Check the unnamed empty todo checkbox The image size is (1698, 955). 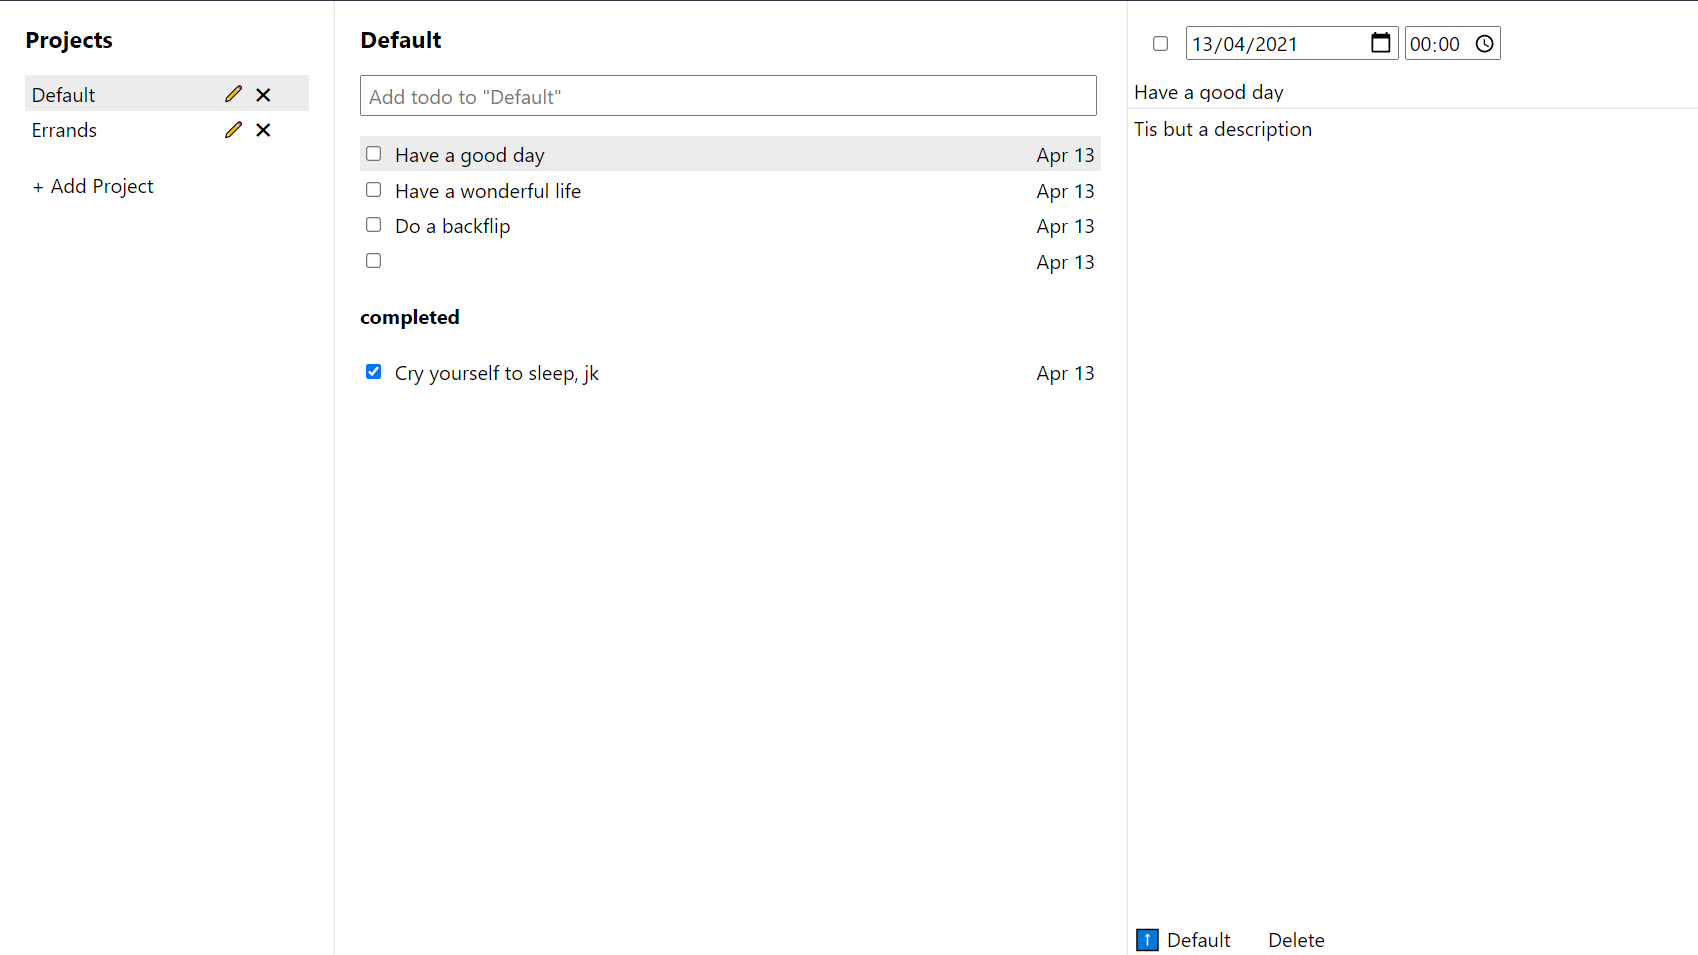(x=374, y=261)
